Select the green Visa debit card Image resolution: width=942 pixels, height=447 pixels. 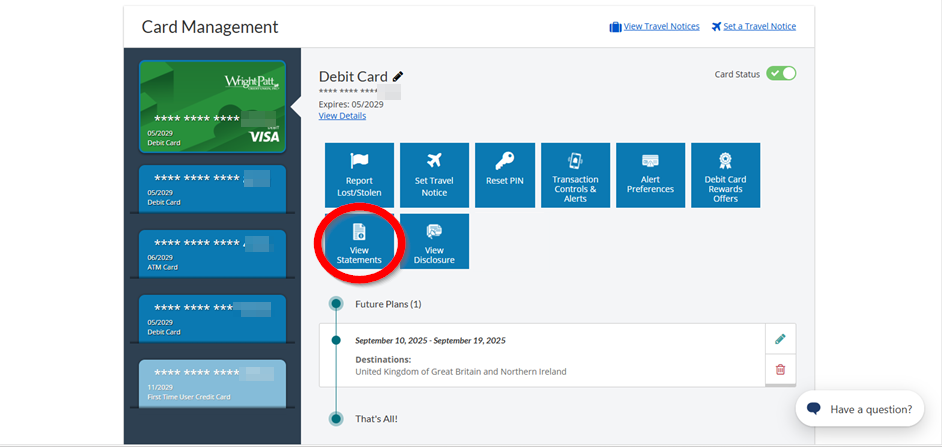(x=213, y=106)
